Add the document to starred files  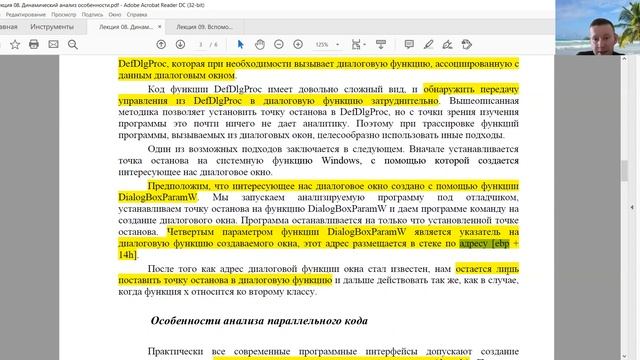click(15, 44)
